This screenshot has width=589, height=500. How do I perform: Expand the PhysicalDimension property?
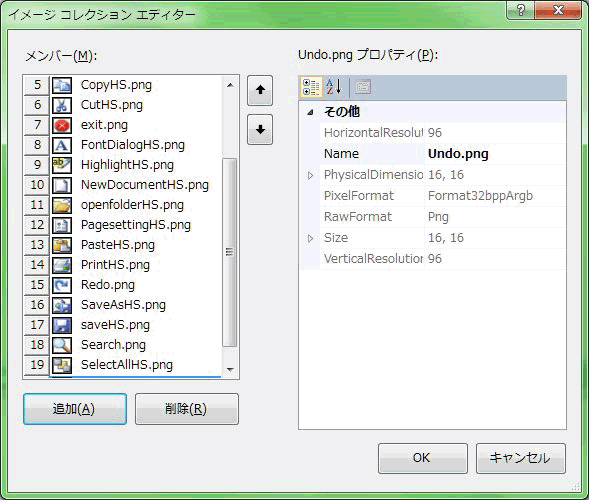point(310,175)
